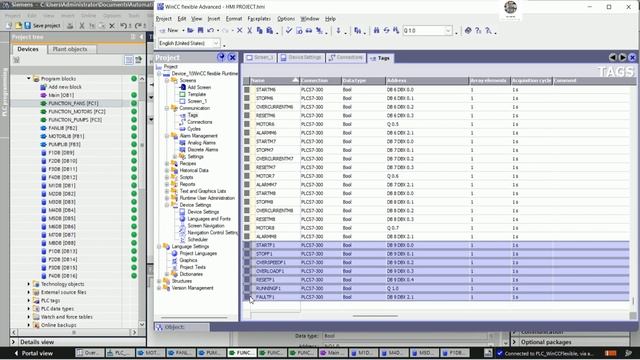Expand the Recipes folder

167,163
